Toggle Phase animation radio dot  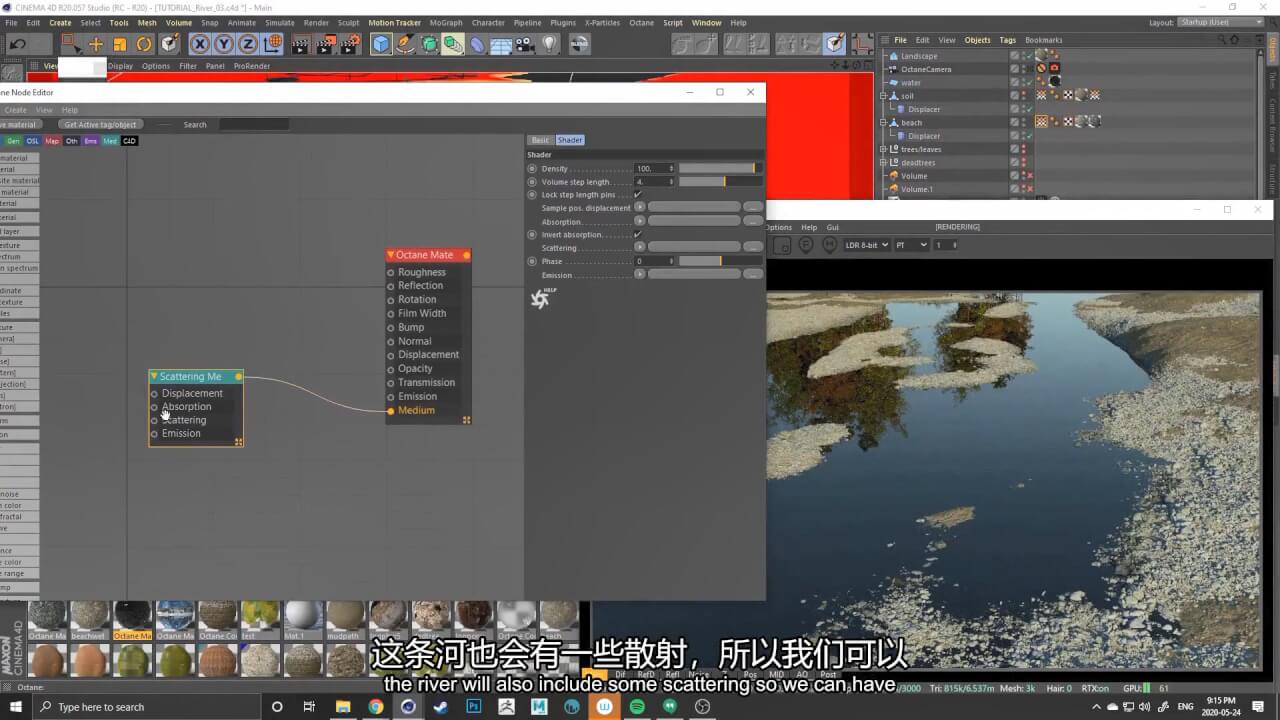click(x=532, y=261)
